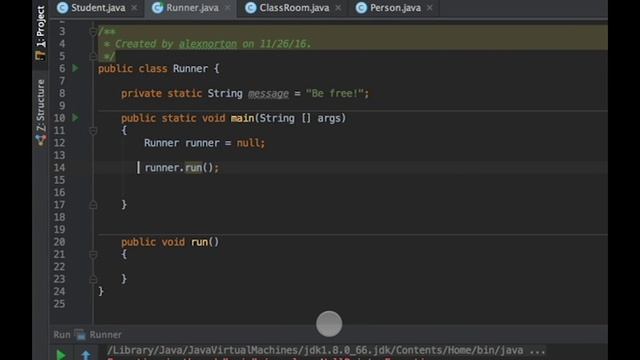Open the ClassRoom.java tab
Image resolution: width=640 pixels, height=360 pixels.
(x=294, y=8)
